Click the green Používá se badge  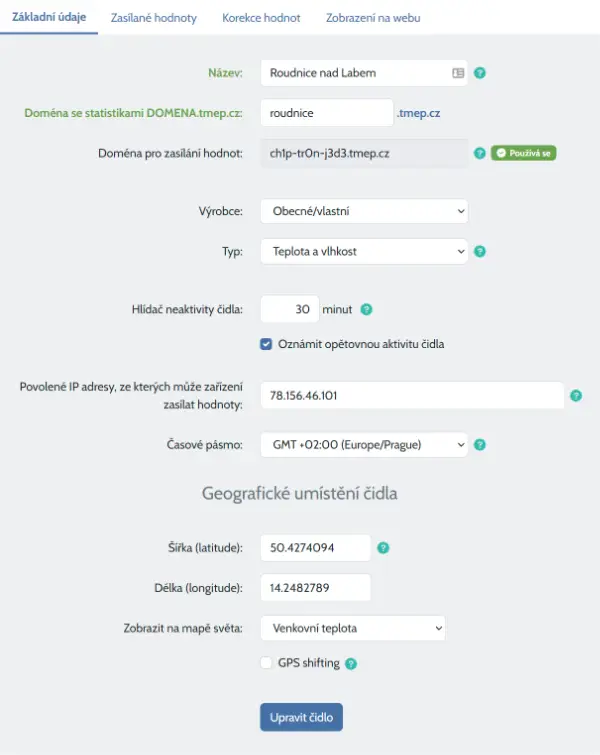pyautogui.click(x=523, y=154)
